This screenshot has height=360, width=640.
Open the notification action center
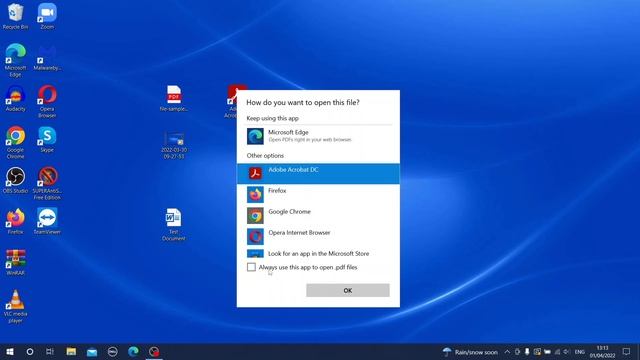[627, 352]
